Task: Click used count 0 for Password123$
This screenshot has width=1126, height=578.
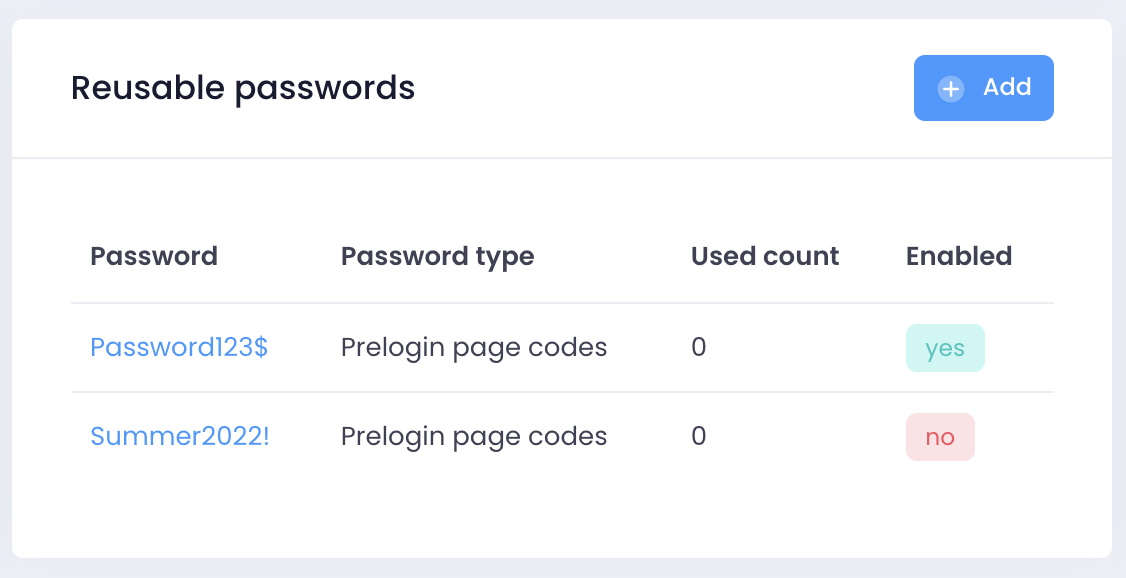Action: click(699, 348)
